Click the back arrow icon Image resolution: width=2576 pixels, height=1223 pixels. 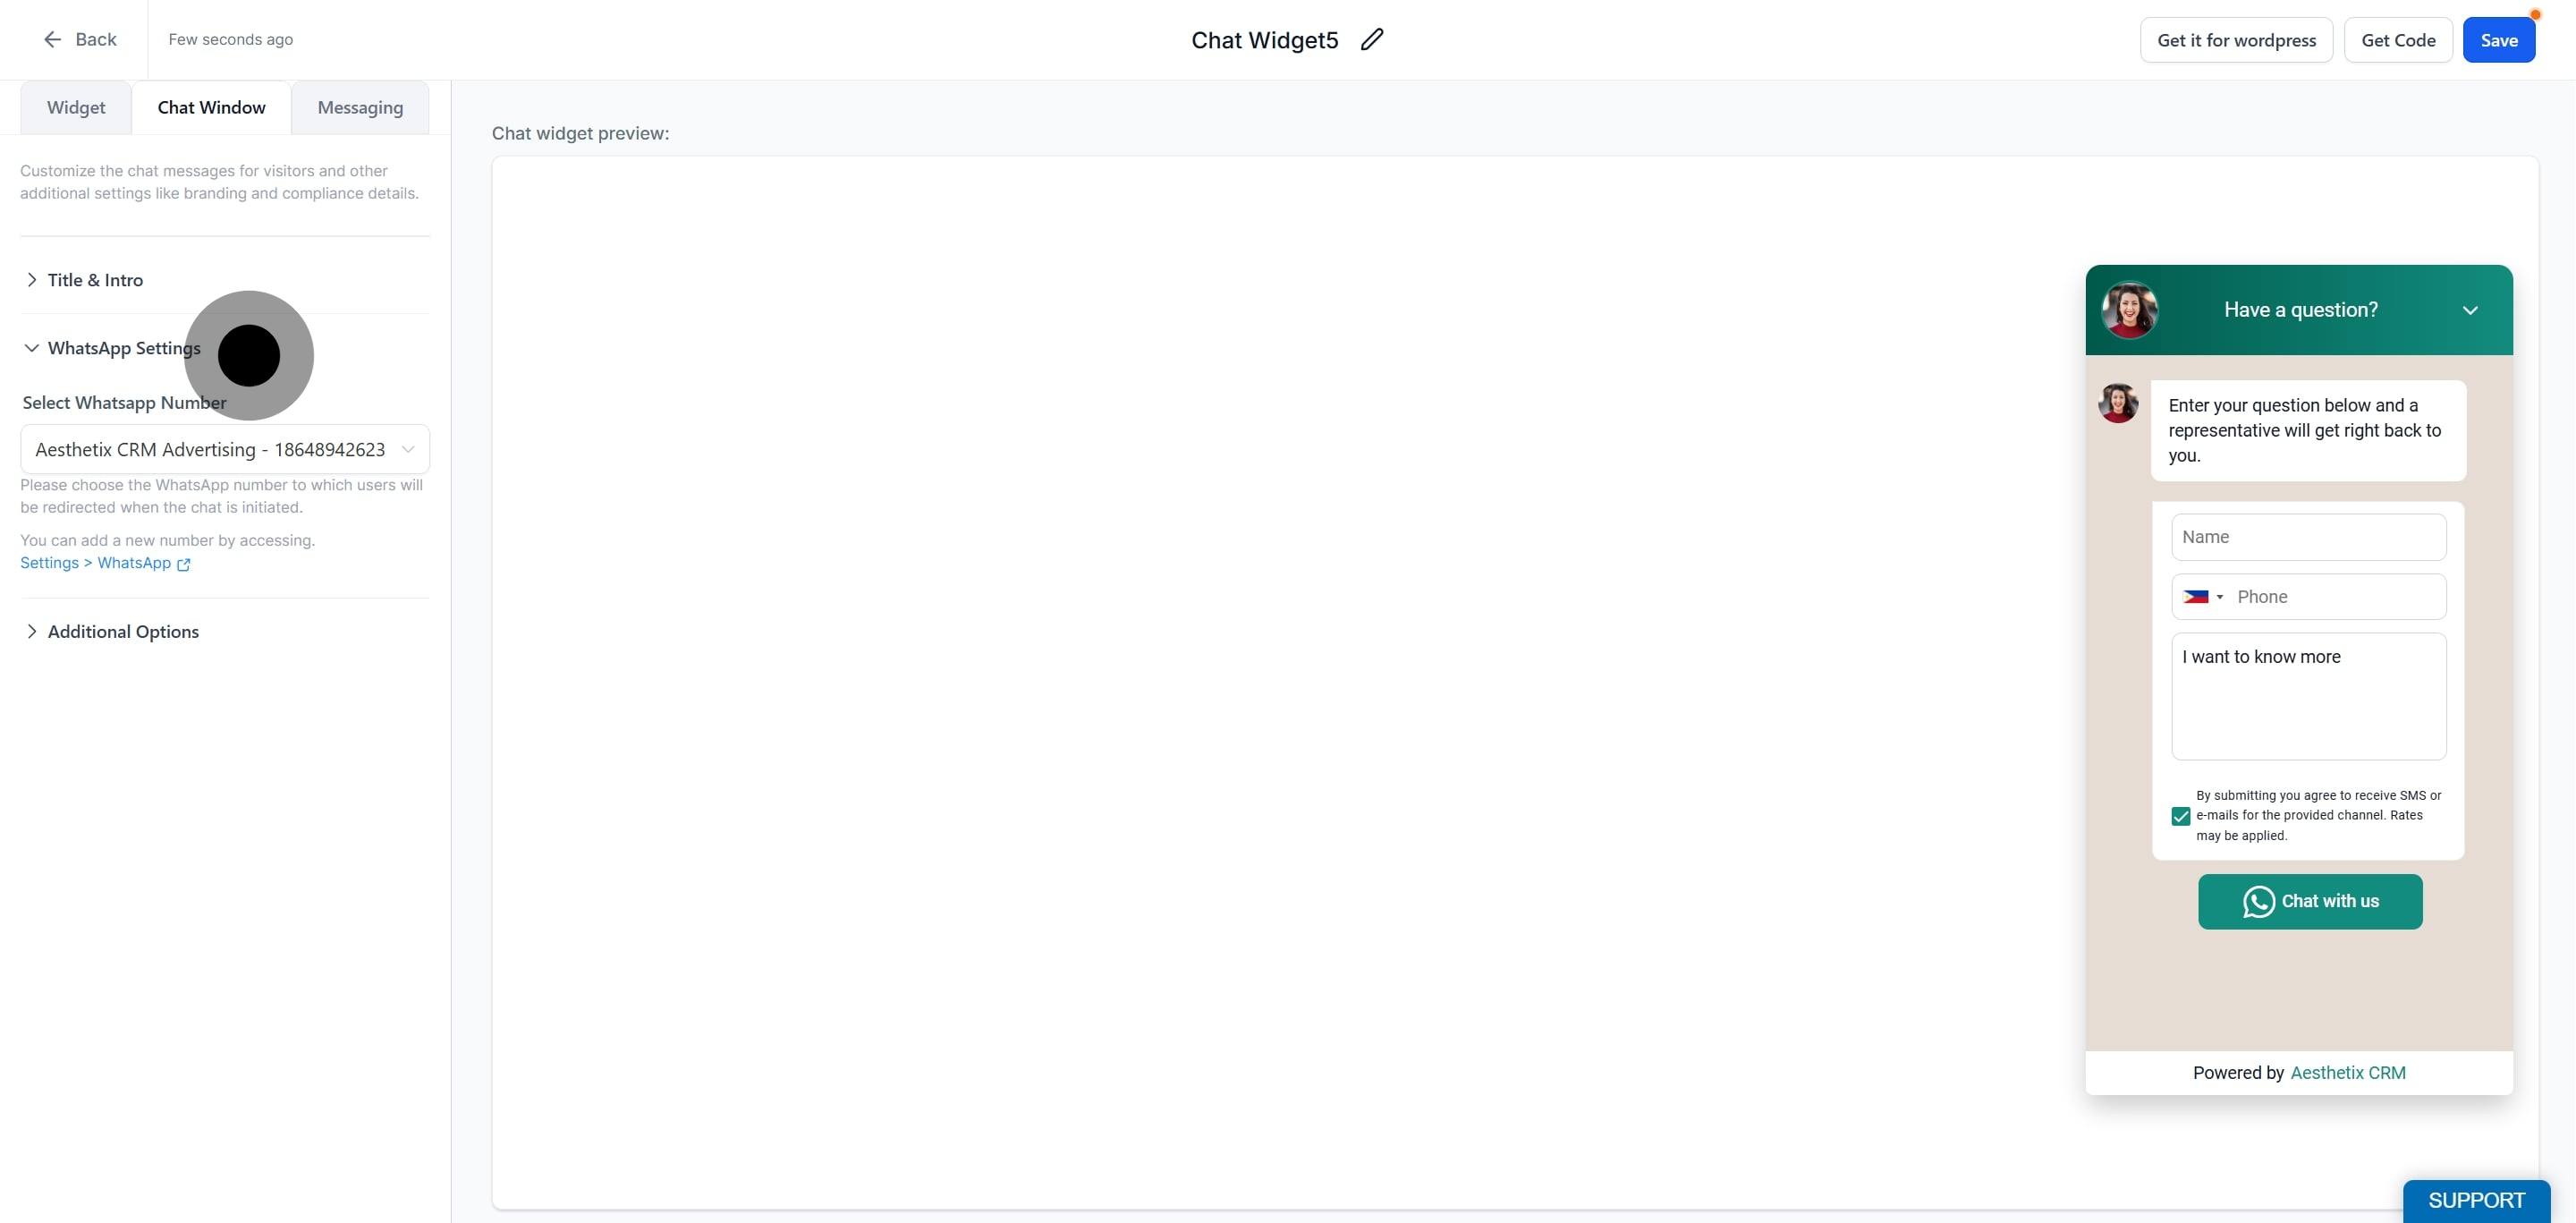[x=52, y=39]
